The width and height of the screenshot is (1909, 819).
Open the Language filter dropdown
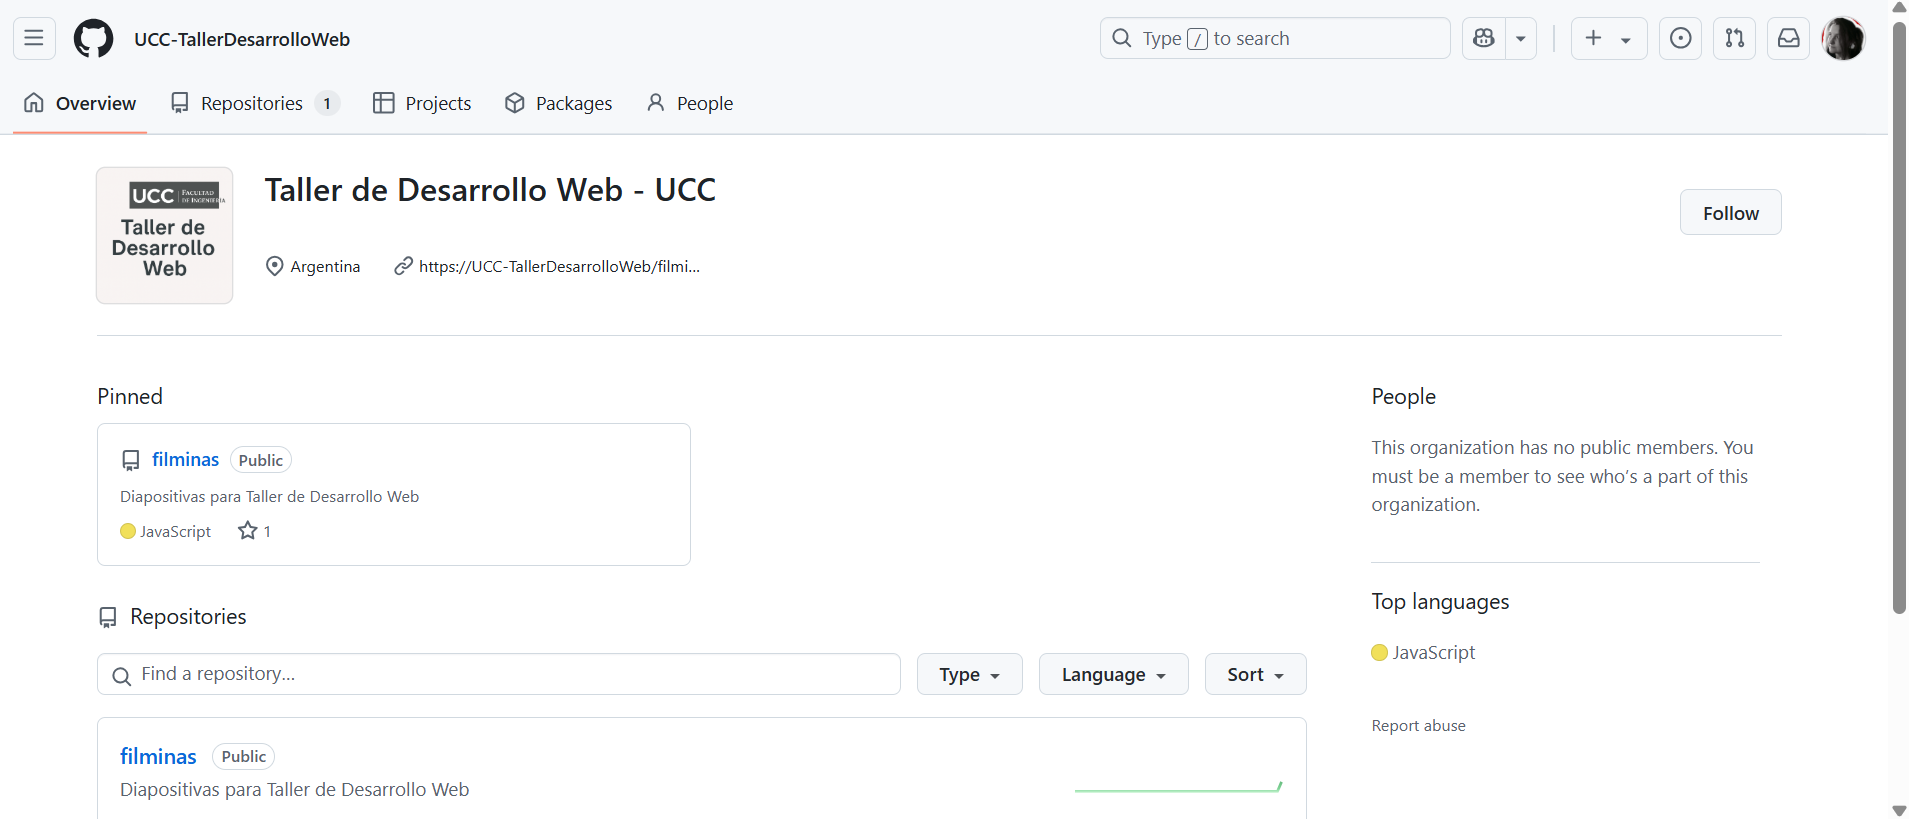(x=1113, y=674)
